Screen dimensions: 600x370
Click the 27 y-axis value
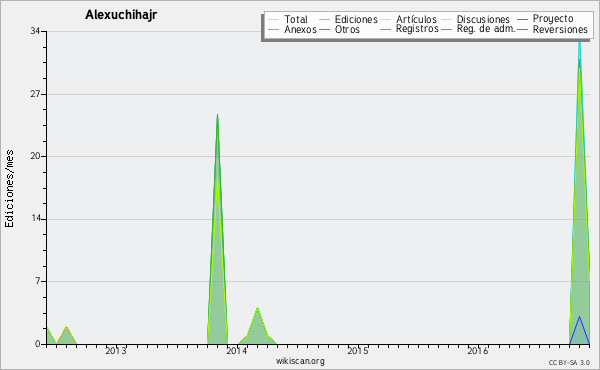point(35,94)
